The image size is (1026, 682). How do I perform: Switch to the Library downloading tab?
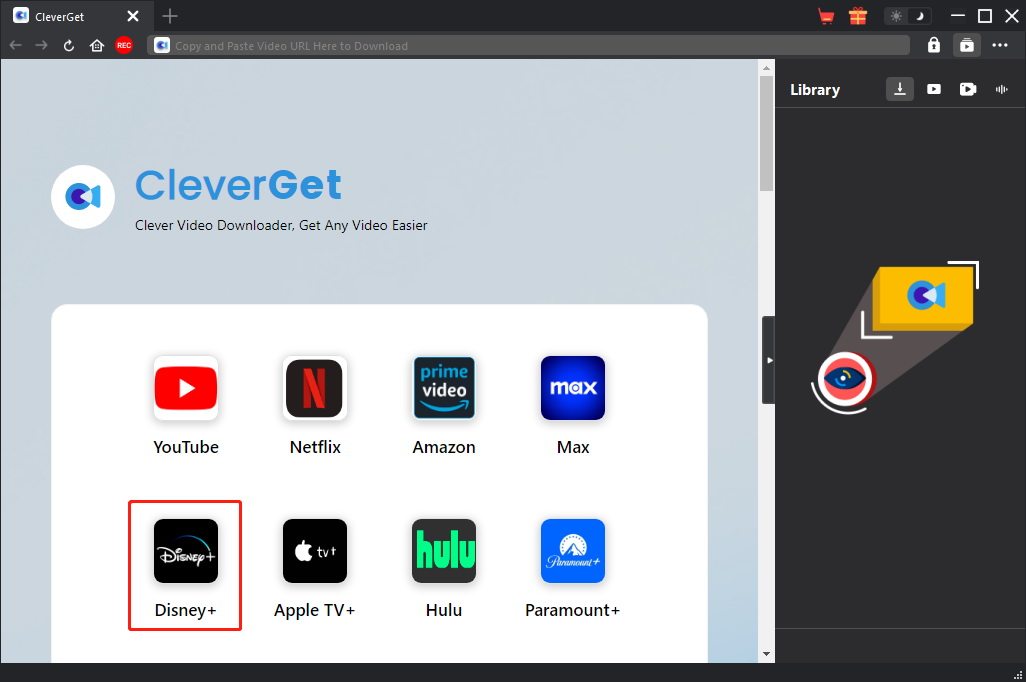tap(900, 89)
